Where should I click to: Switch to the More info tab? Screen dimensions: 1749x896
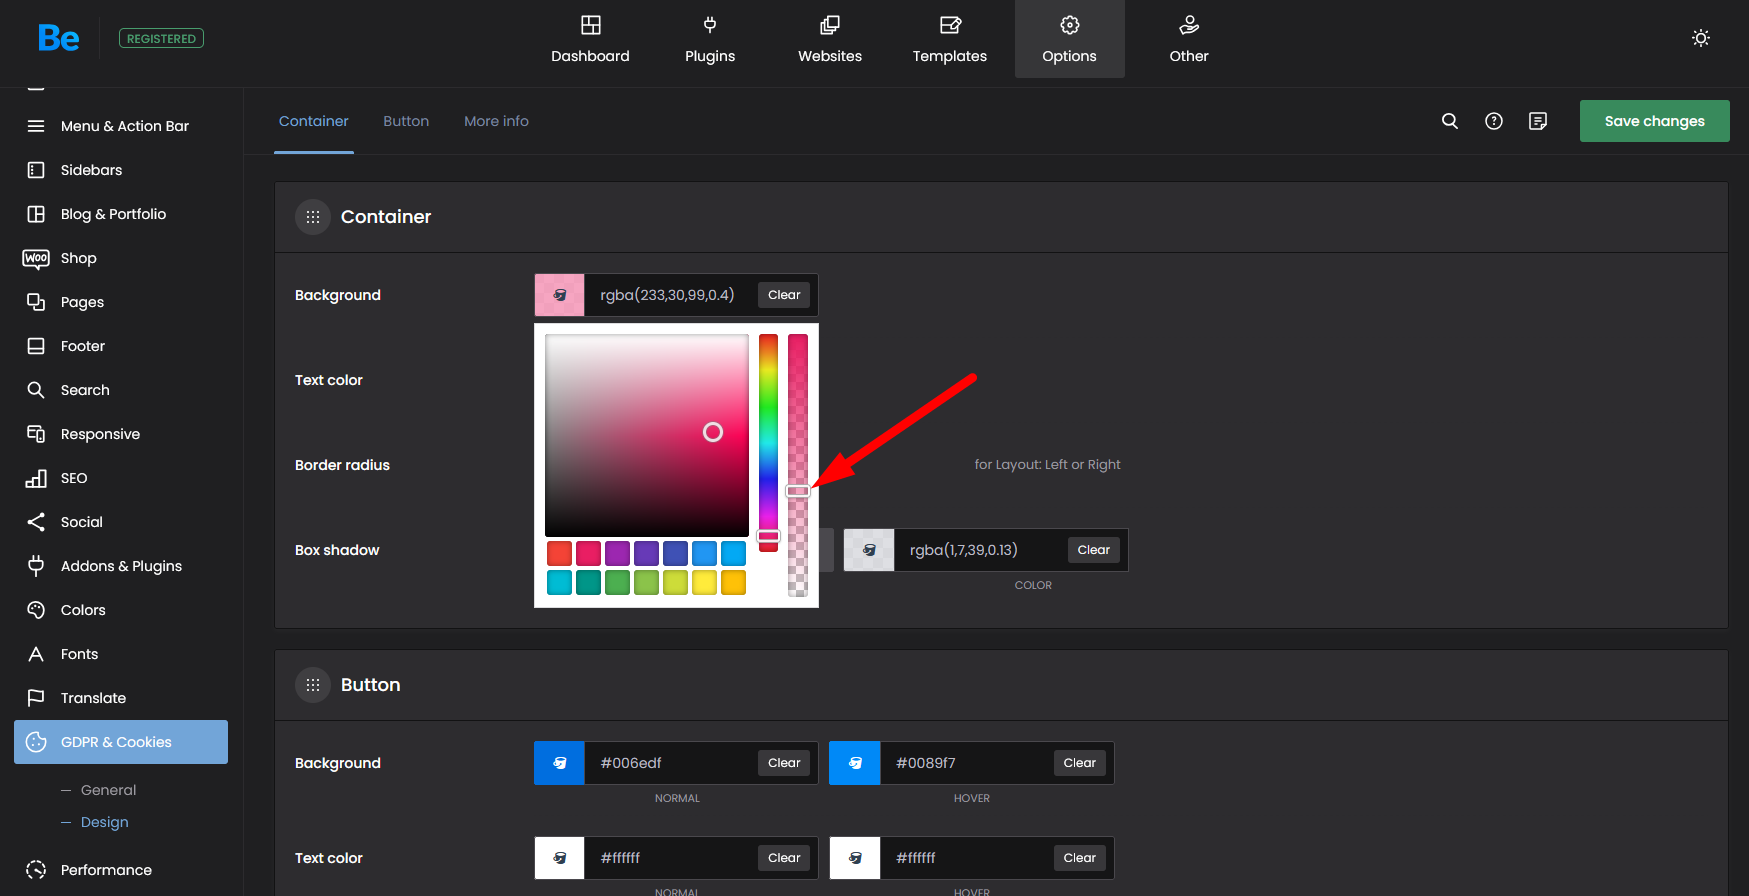pos(496,121)
